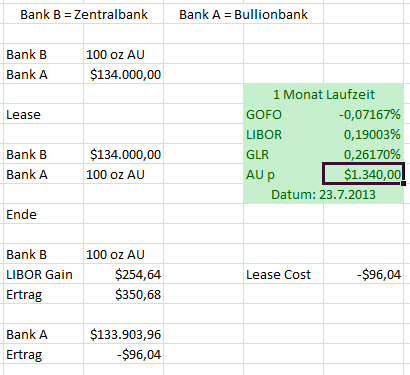Select the bottom Ertrag value -$96,04
This screenshot has height=375, width=410.
[x=123, y=354]
